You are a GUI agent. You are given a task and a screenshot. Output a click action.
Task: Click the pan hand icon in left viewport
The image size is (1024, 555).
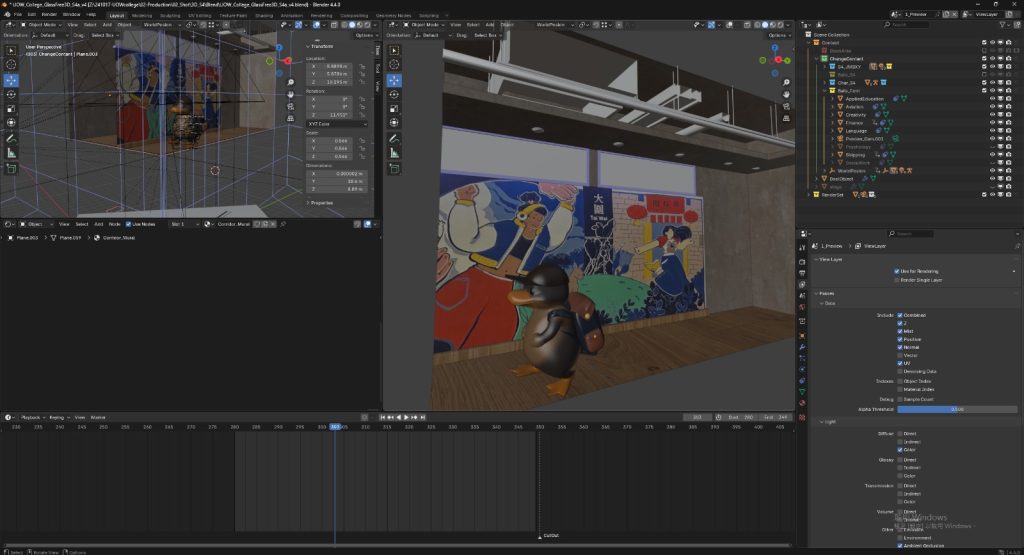[x=290, y=94]
